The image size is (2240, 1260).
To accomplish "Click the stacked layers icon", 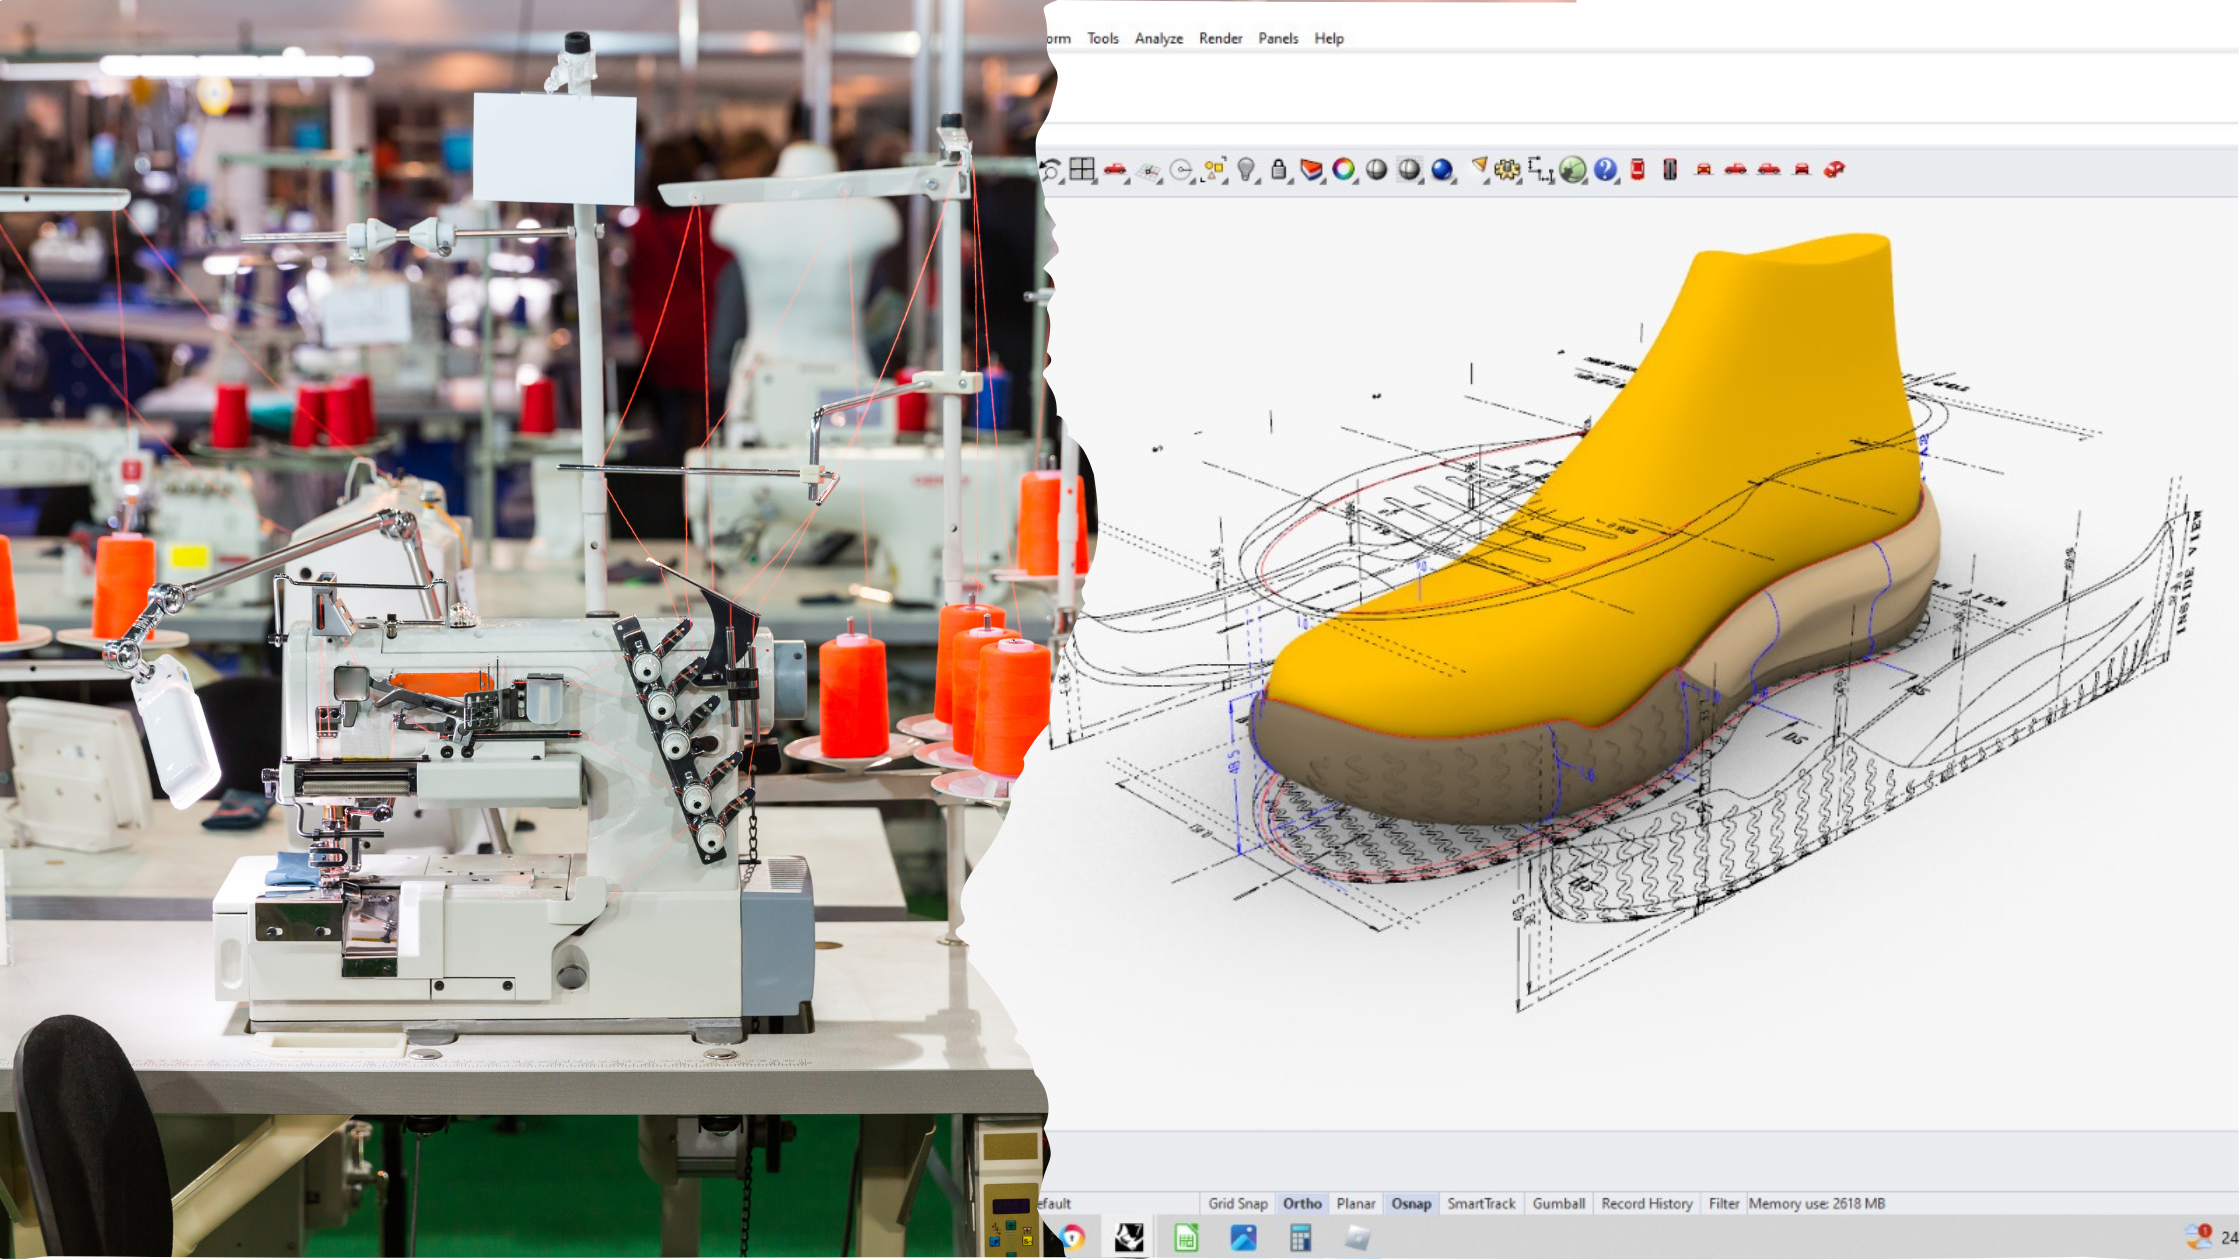I will (x=1311, y=169).
